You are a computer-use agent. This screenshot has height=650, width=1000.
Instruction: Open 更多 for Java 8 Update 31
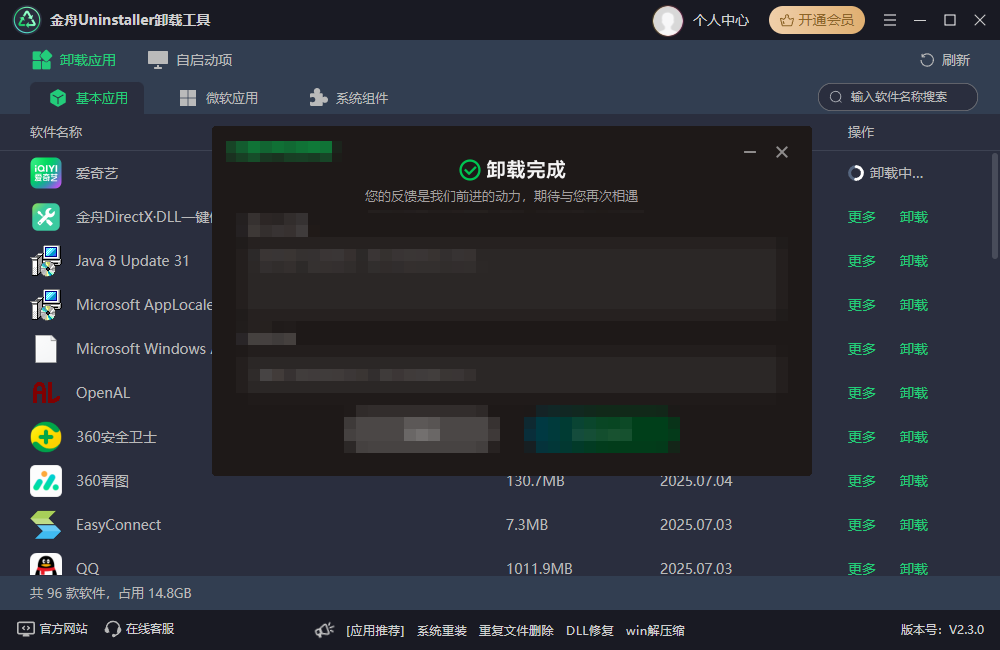(x=862, y=261)
